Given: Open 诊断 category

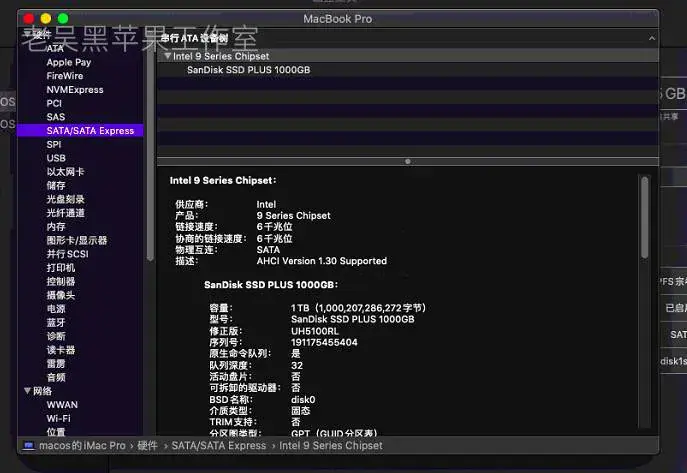Looking at the screenshot, I should click(56, 336).
